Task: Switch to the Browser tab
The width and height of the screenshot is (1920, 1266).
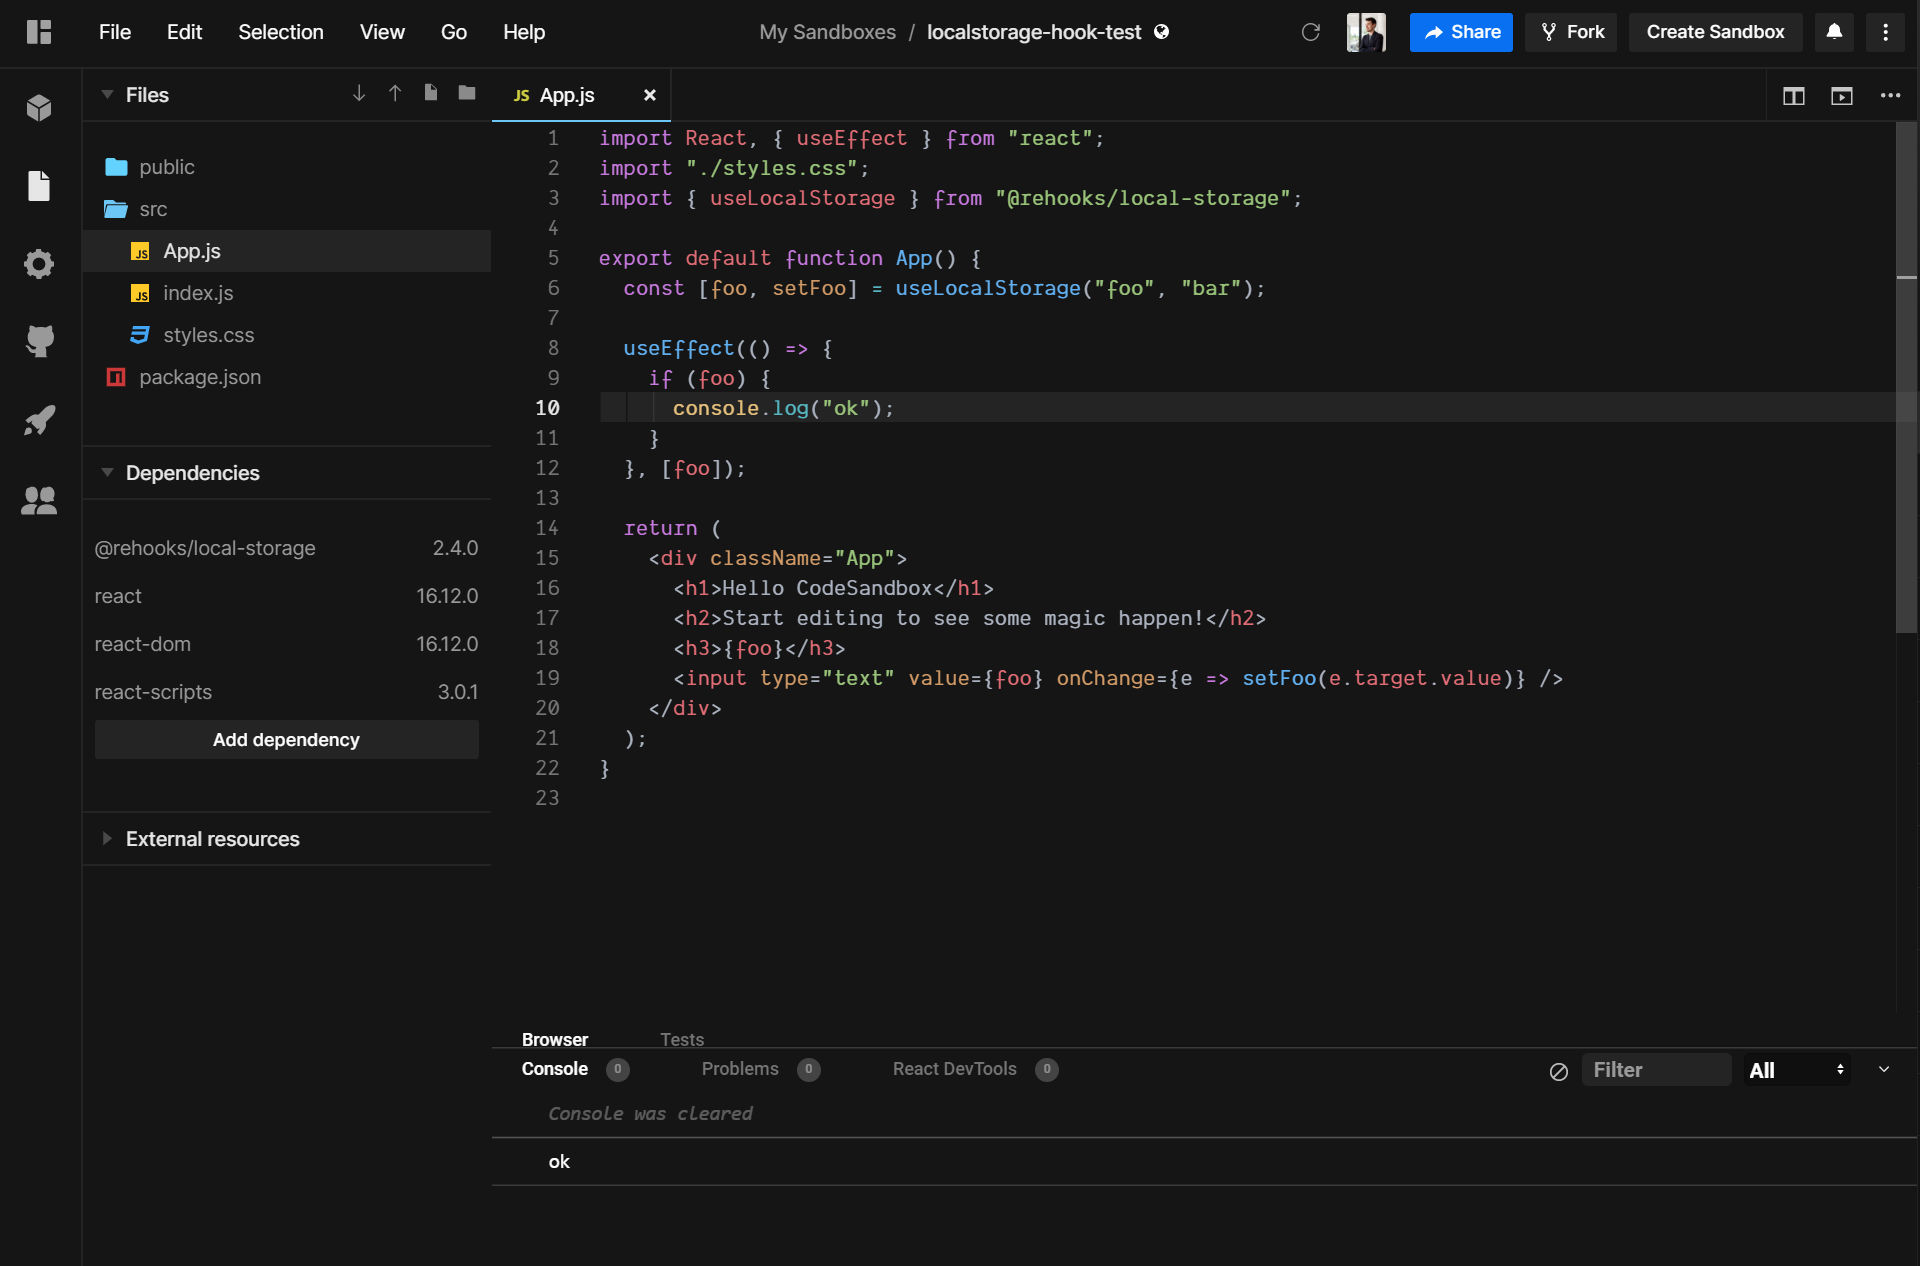Action: click(555, 1039)
